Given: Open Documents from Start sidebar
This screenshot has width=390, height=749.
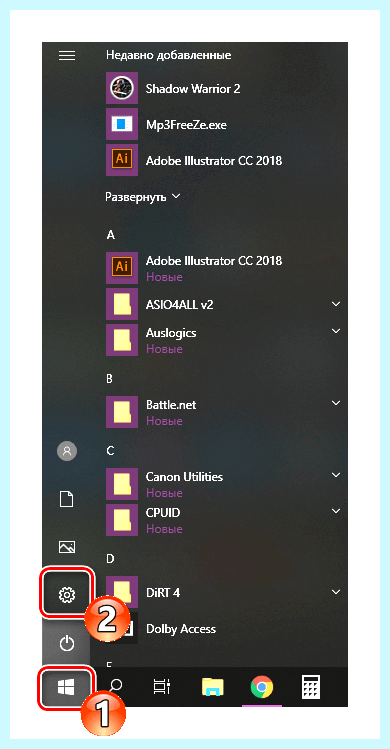Looking at the screenshot, I should point(67,500).
